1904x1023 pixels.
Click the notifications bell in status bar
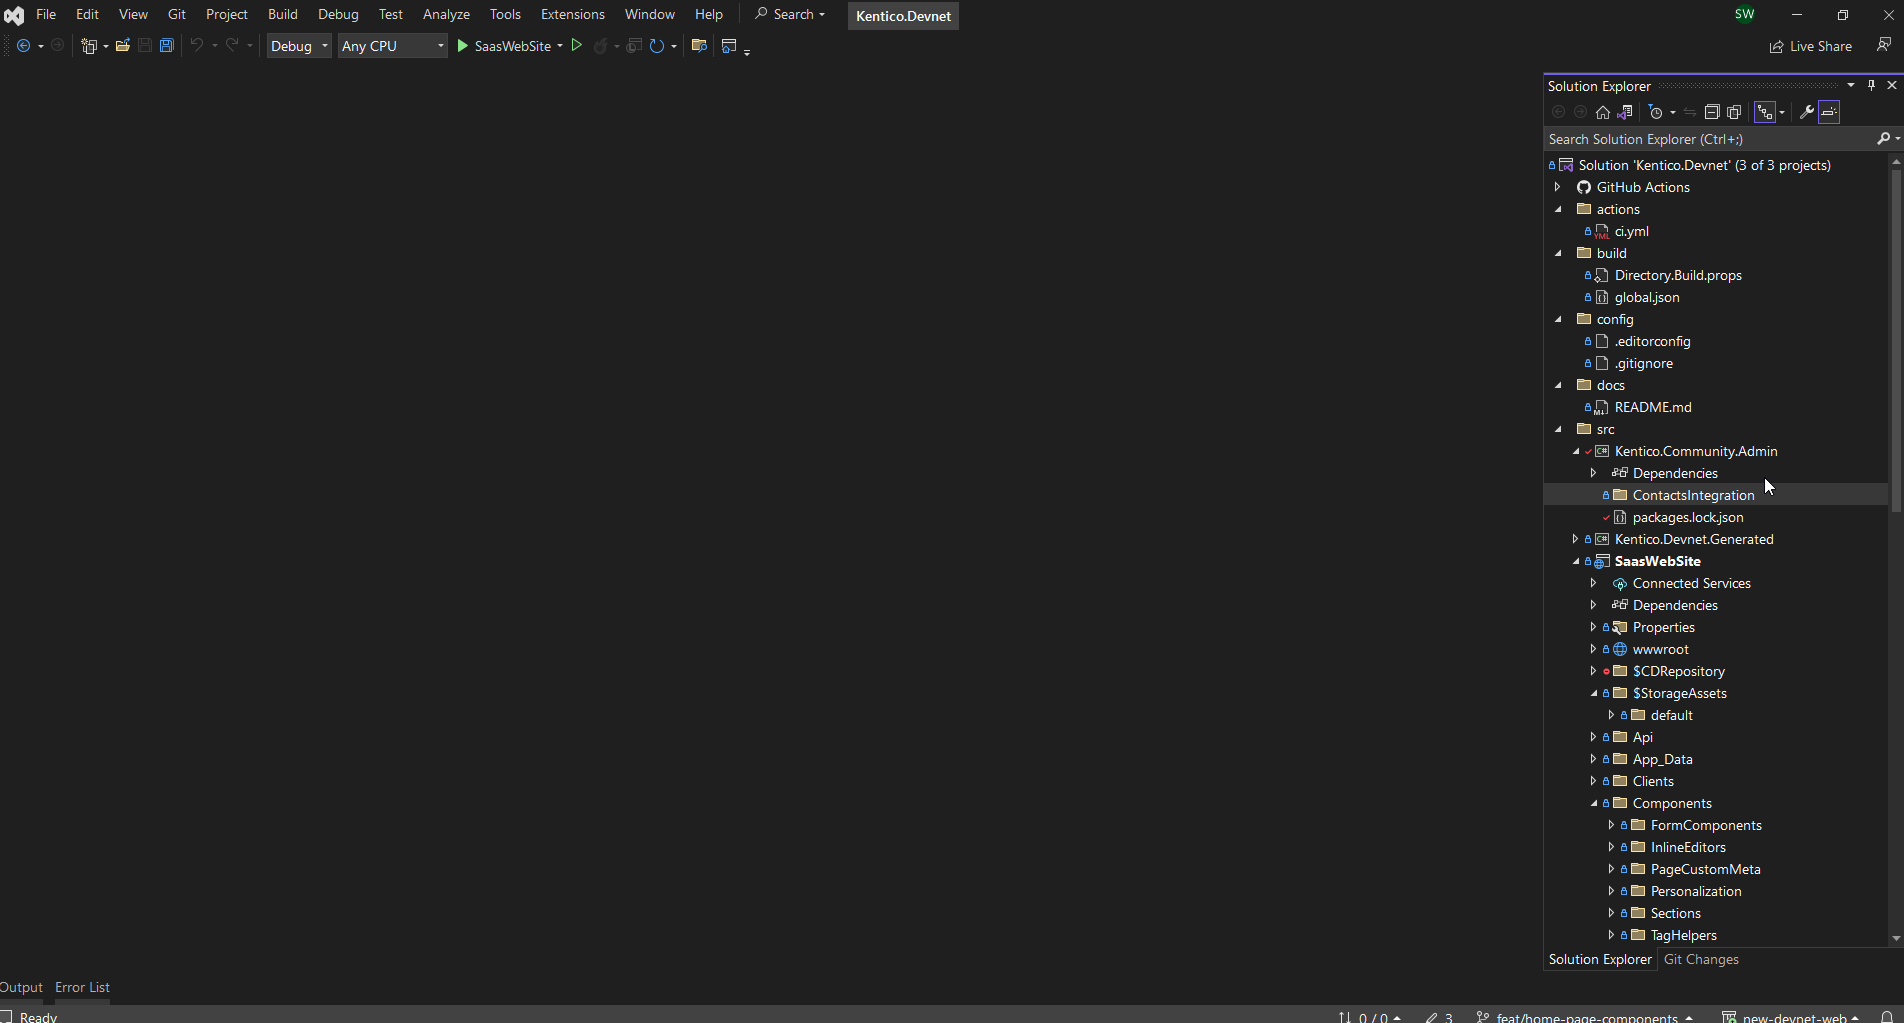pyautogui.click(x=1887, y=1016)
